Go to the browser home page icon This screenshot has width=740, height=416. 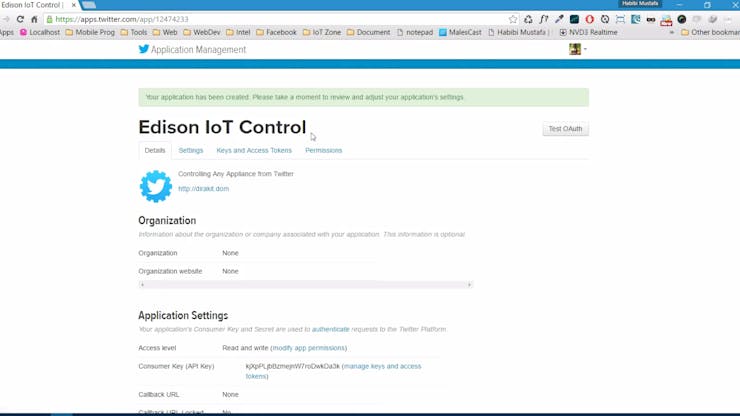(x=34, y=19)
